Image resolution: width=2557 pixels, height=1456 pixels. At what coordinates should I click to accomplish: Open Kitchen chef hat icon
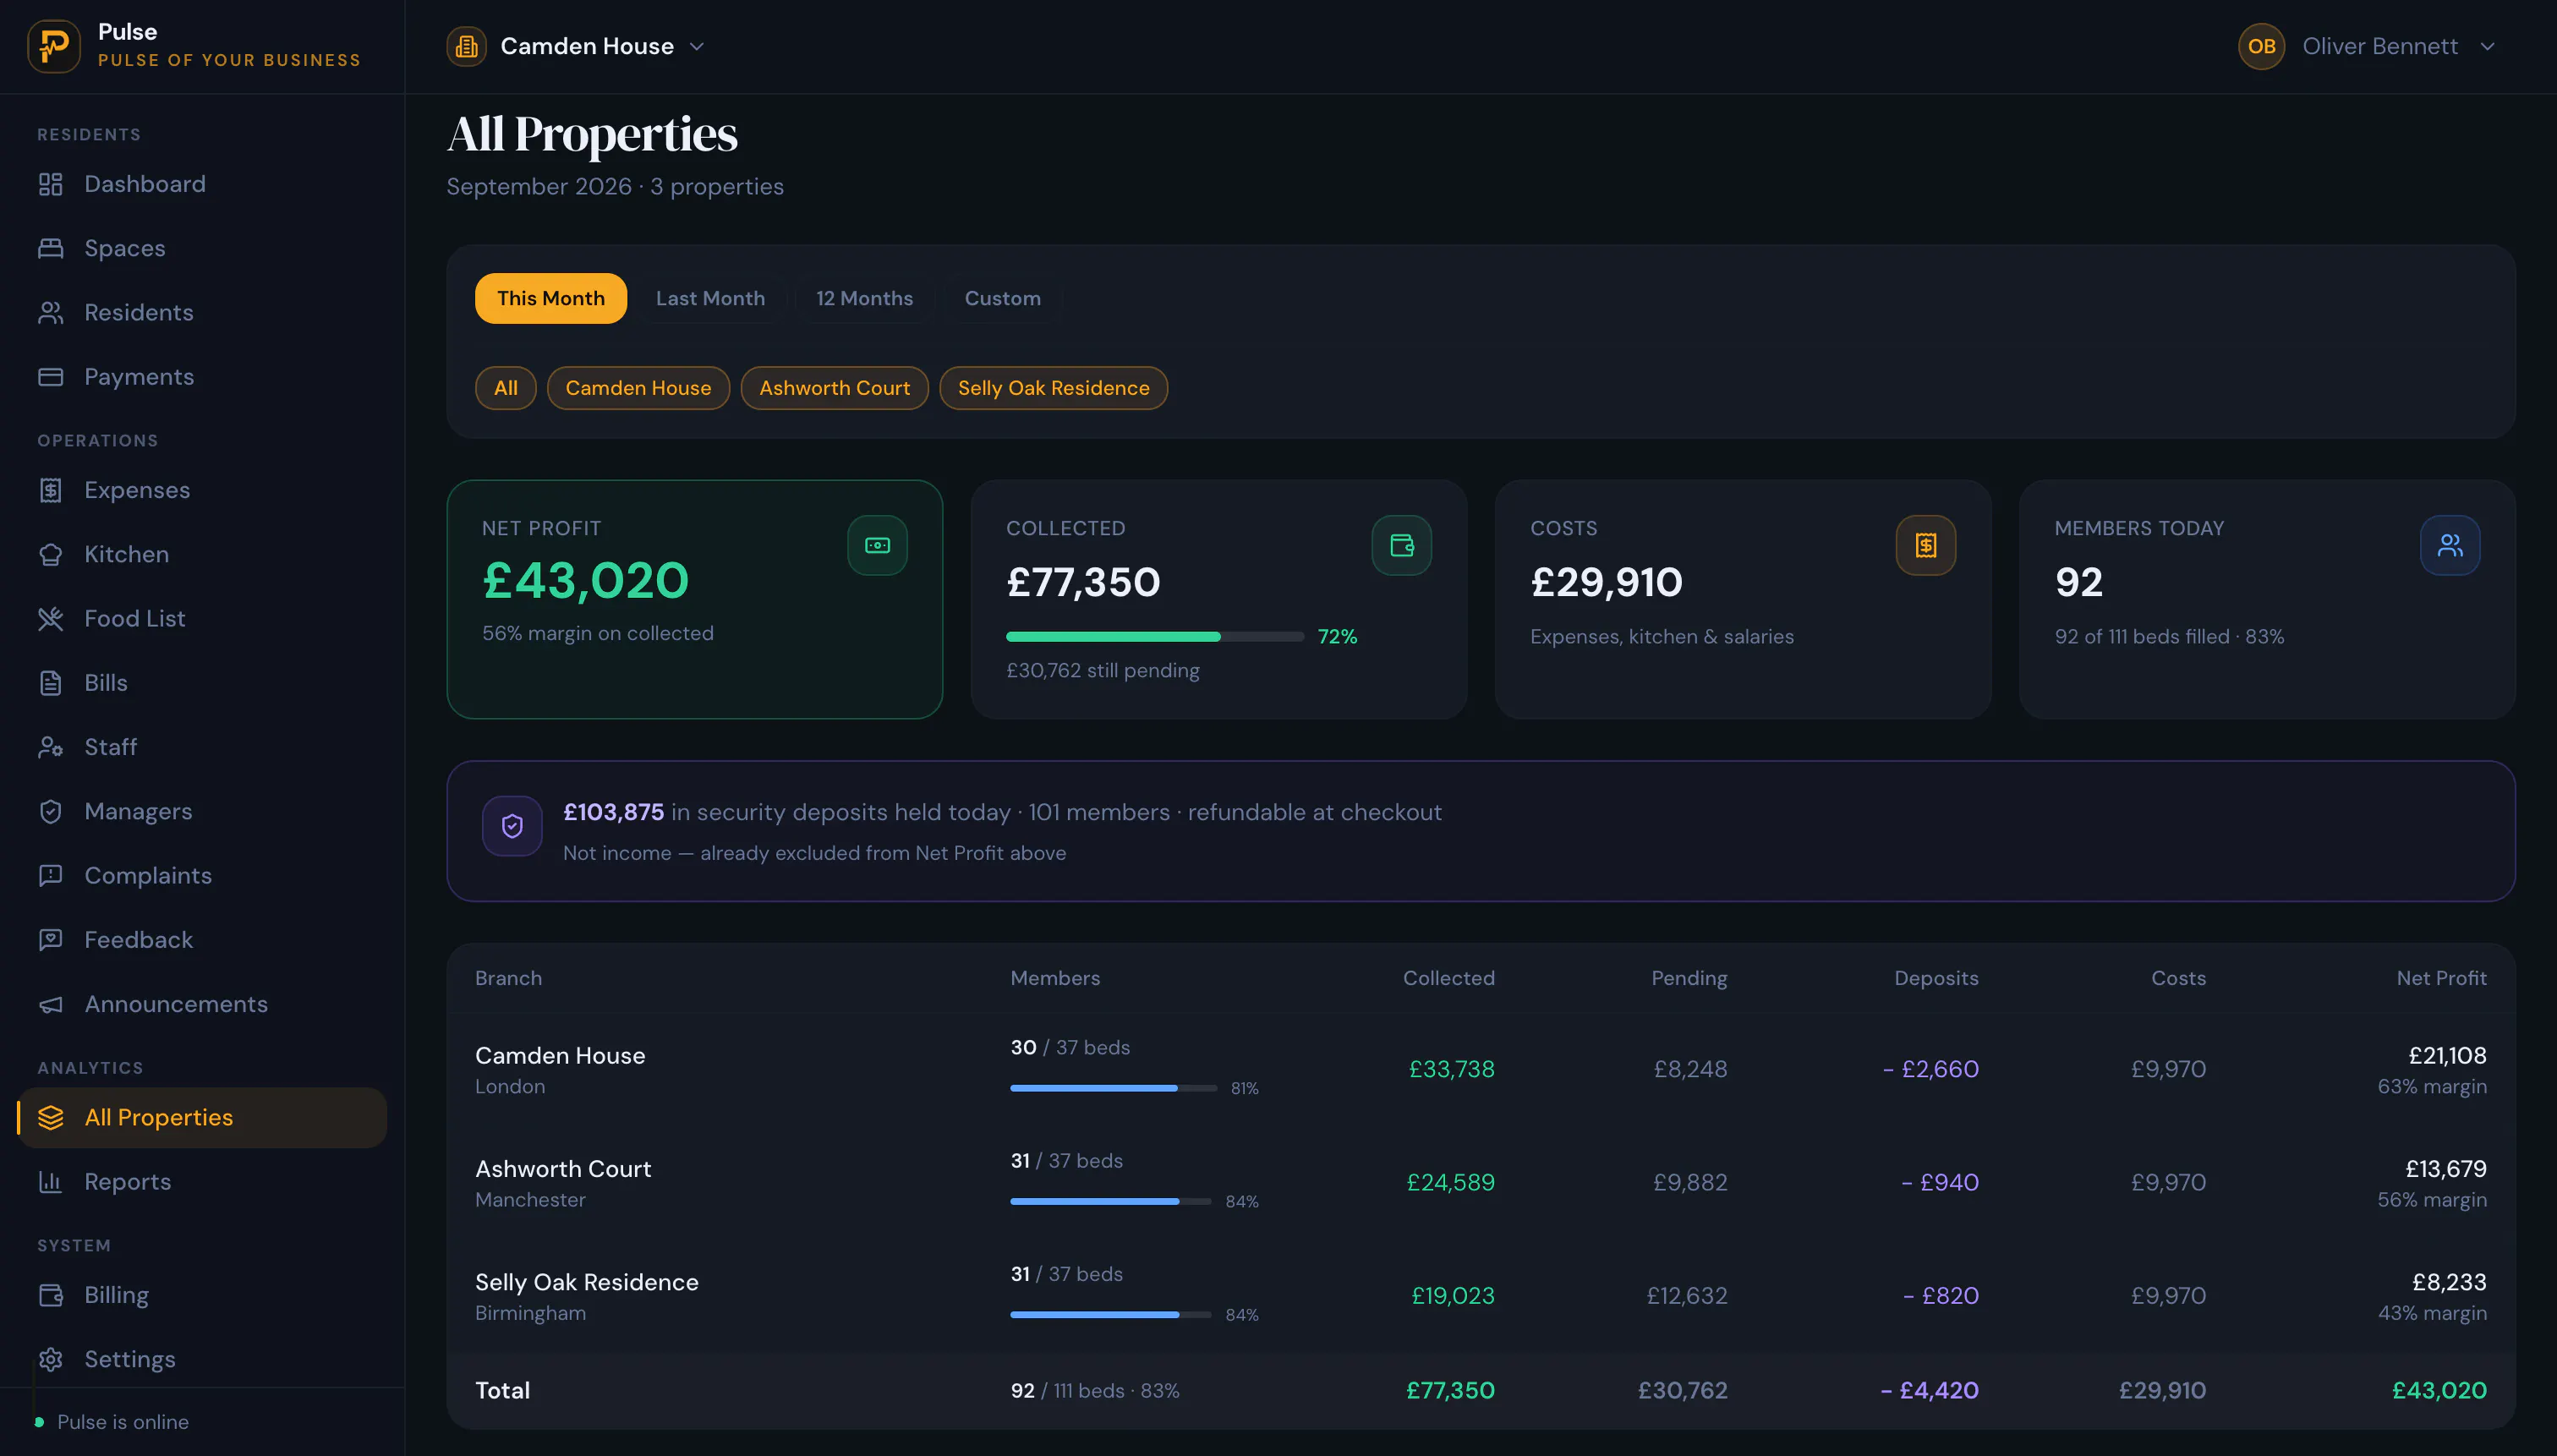[x=51, y=554]
